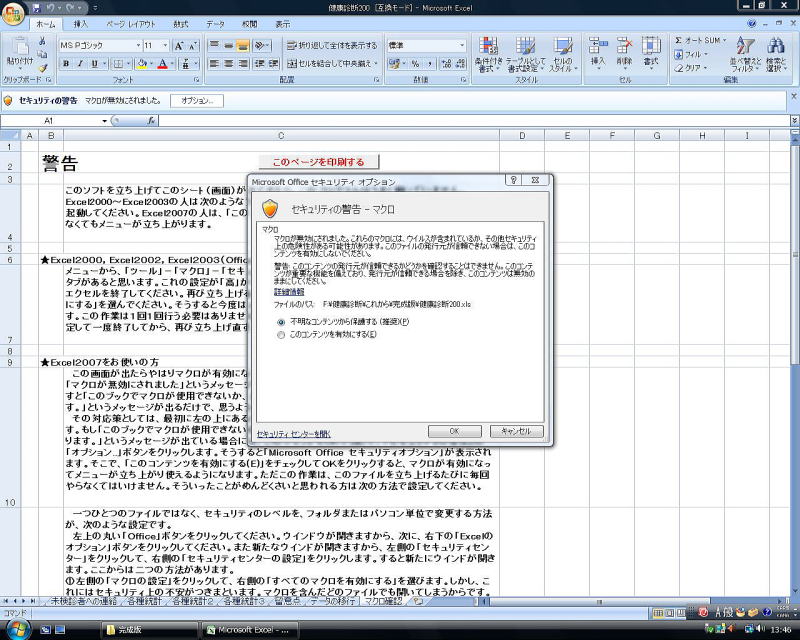Click the Percent Style icon
The height and width of the screenshot is (640, 800).
point(415,64)
